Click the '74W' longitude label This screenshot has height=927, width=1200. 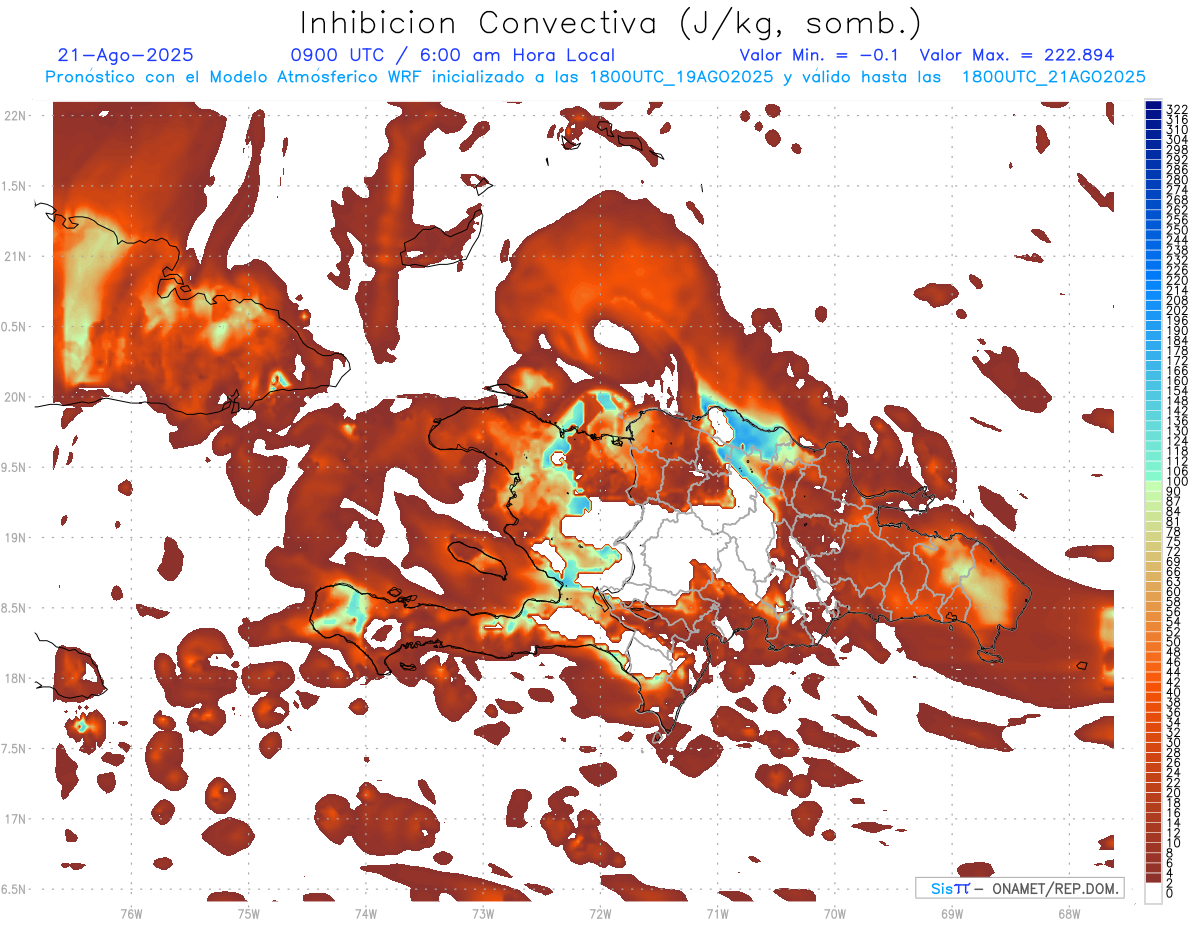(365, 913)
